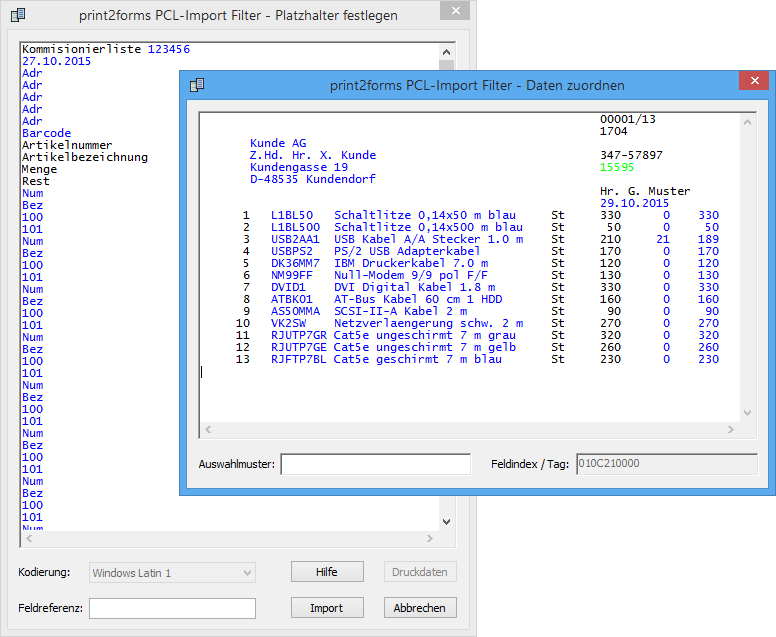Click the Import button
Viewport: 776px width, 637px height.
[x=326, y=608]
